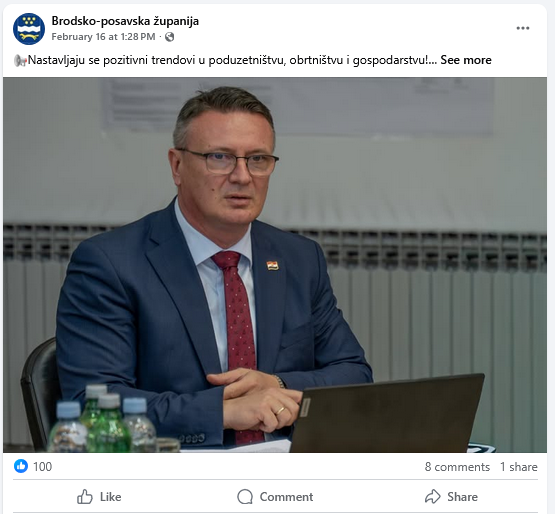The image size is (555, 514).
Task: Click the thumbs-up icon on the Like button
Action: click(85, 497)
